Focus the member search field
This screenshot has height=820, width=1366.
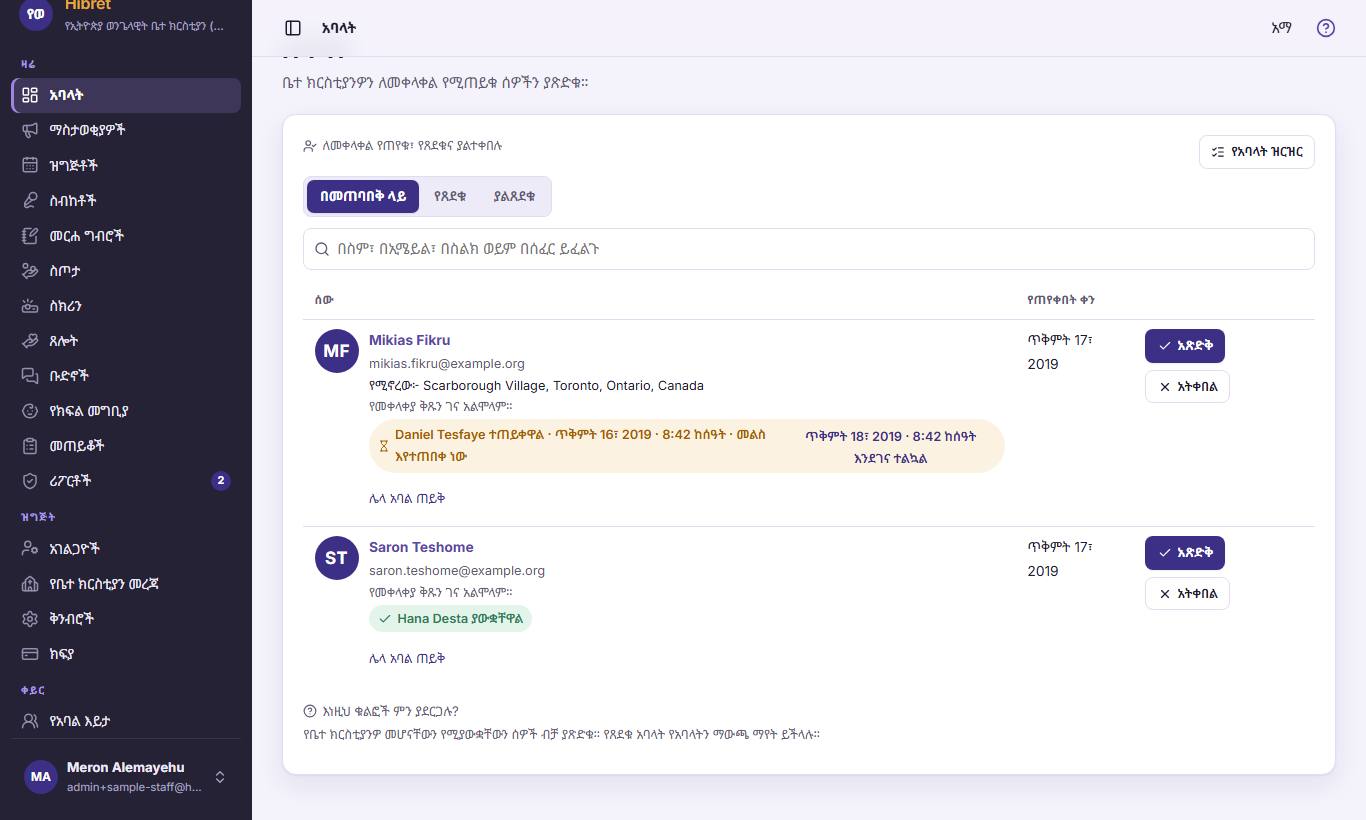[808, 249]
